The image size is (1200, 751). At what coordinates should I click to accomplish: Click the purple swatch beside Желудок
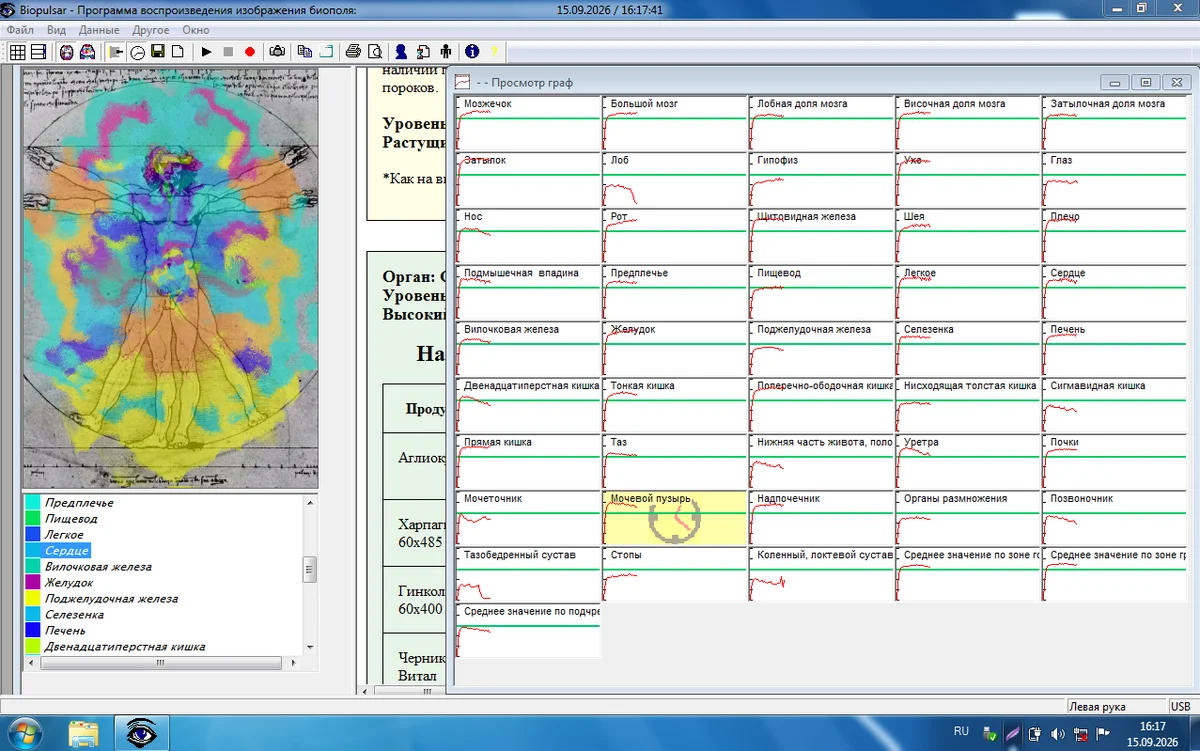(32, 583)
